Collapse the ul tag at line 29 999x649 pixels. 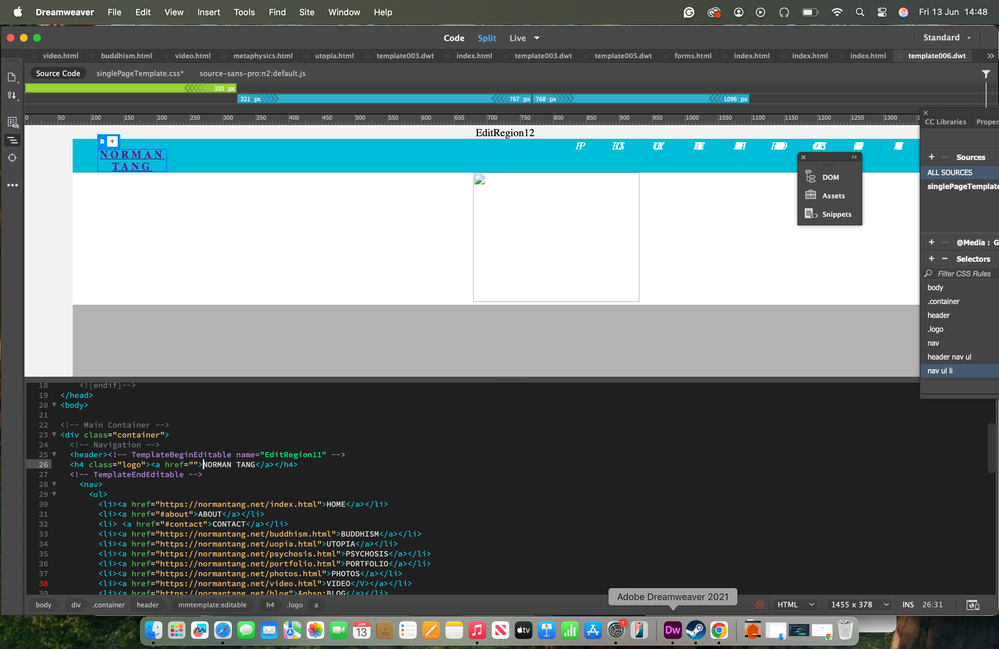54,494
